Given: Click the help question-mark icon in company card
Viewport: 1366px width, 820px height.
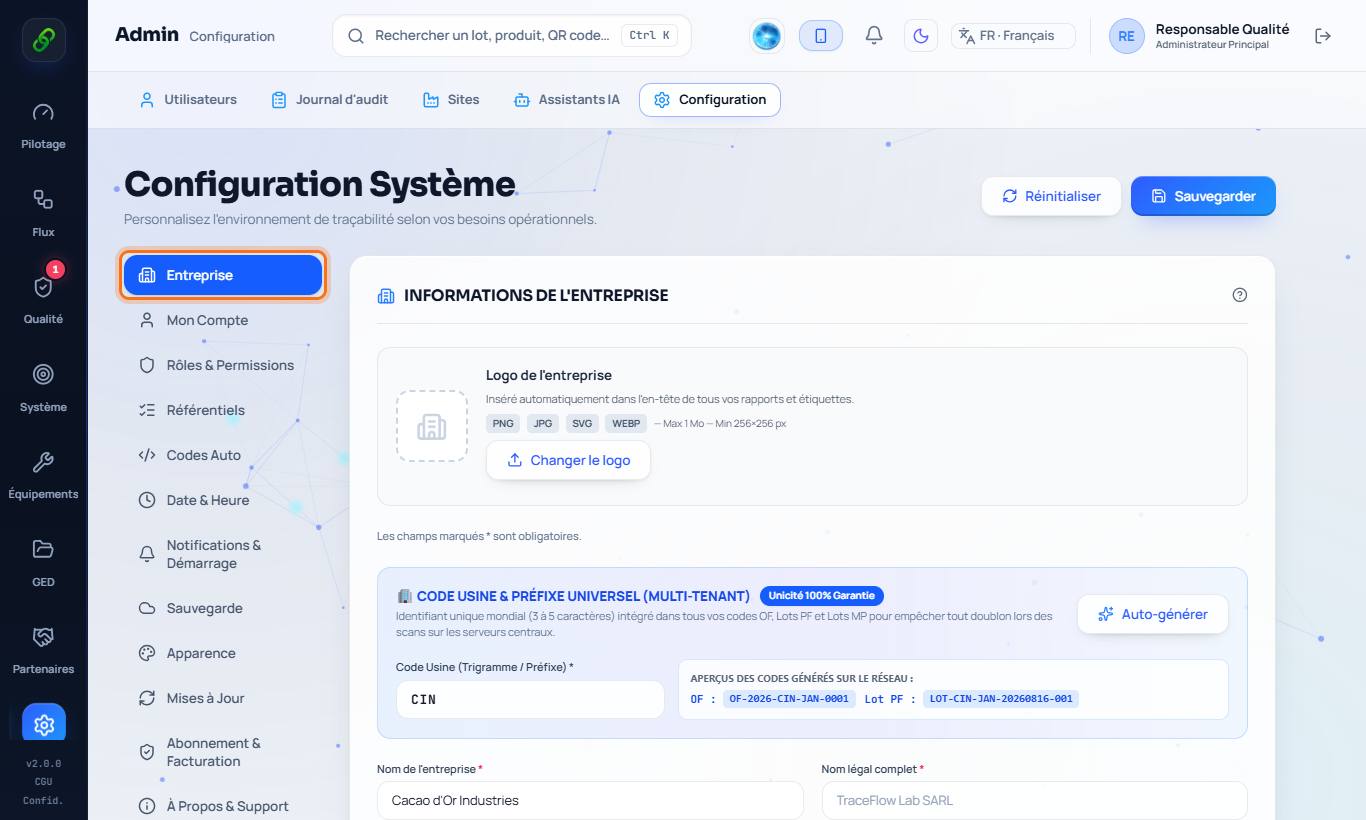Looking at the screenshot, I should click(1240, 295).
